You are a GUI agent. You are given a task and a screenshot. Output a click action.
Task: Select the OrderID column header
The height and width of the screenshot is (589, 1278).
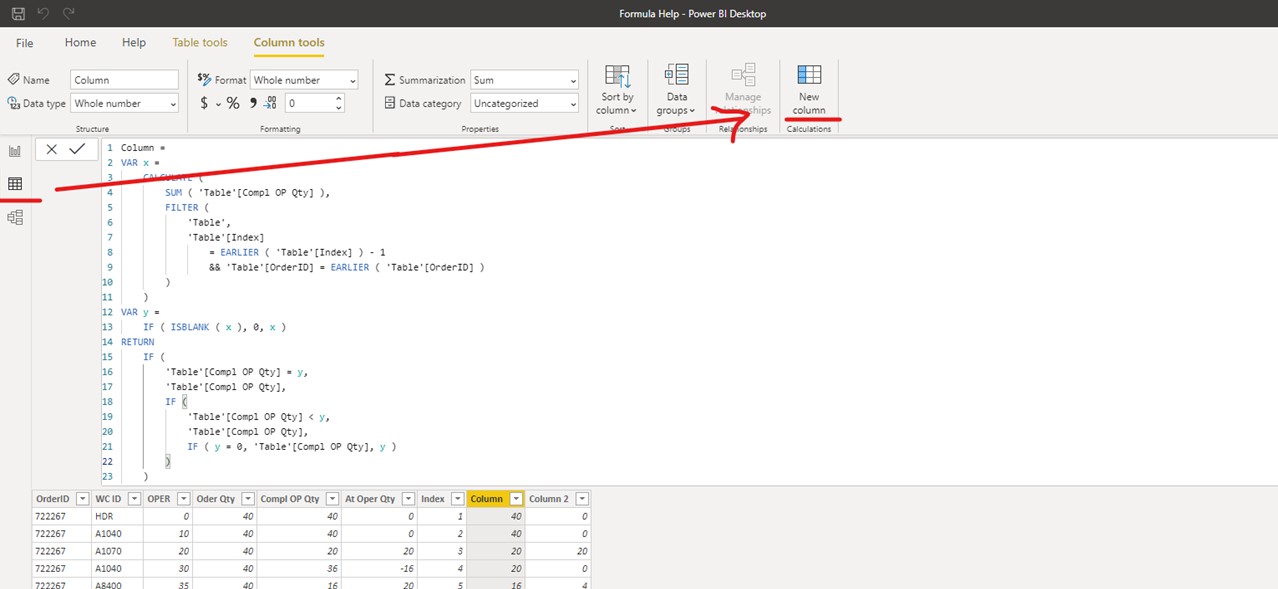point(52,498)
